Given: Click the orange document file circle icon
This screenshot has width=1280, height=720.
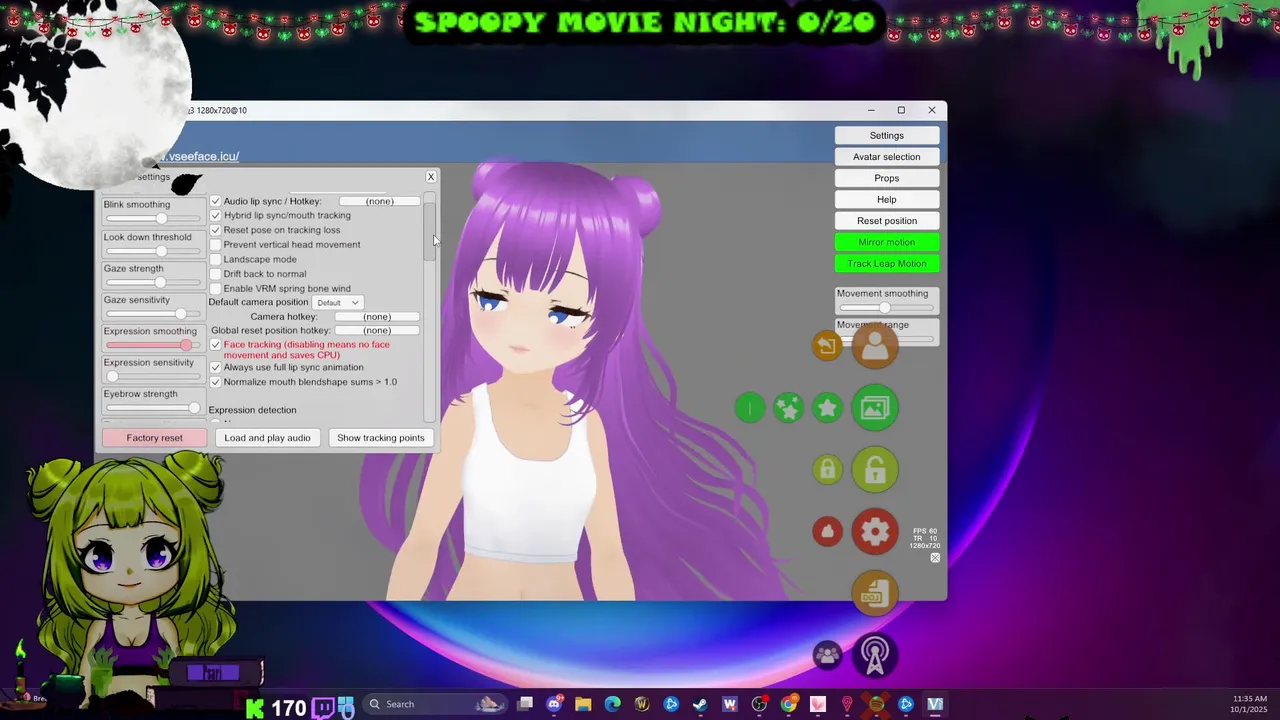Looking at the screenshot, I should (x=875, y=594).
